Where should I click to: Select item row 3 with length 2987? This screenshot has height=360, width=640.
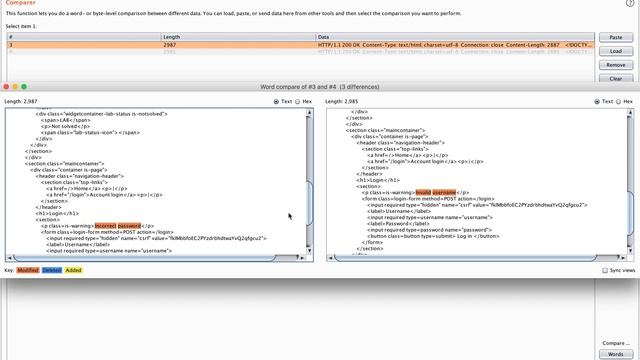300,45
